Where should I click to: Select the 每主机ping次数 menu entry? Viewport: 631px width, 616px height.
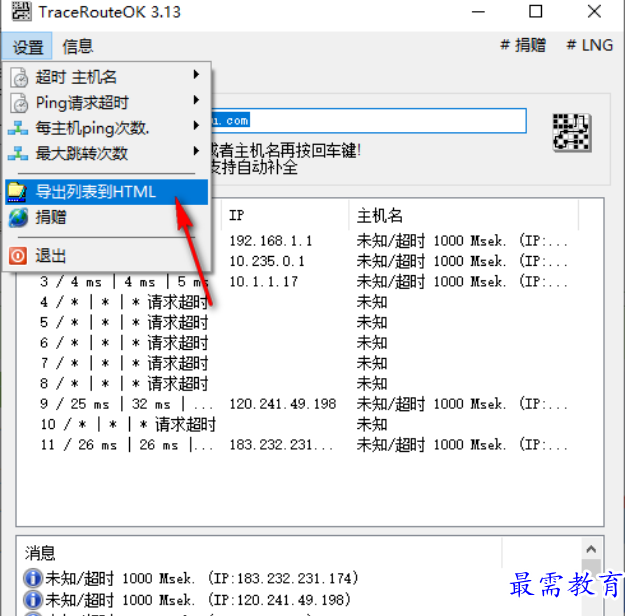pyautogui.click(x=107, y=128)
